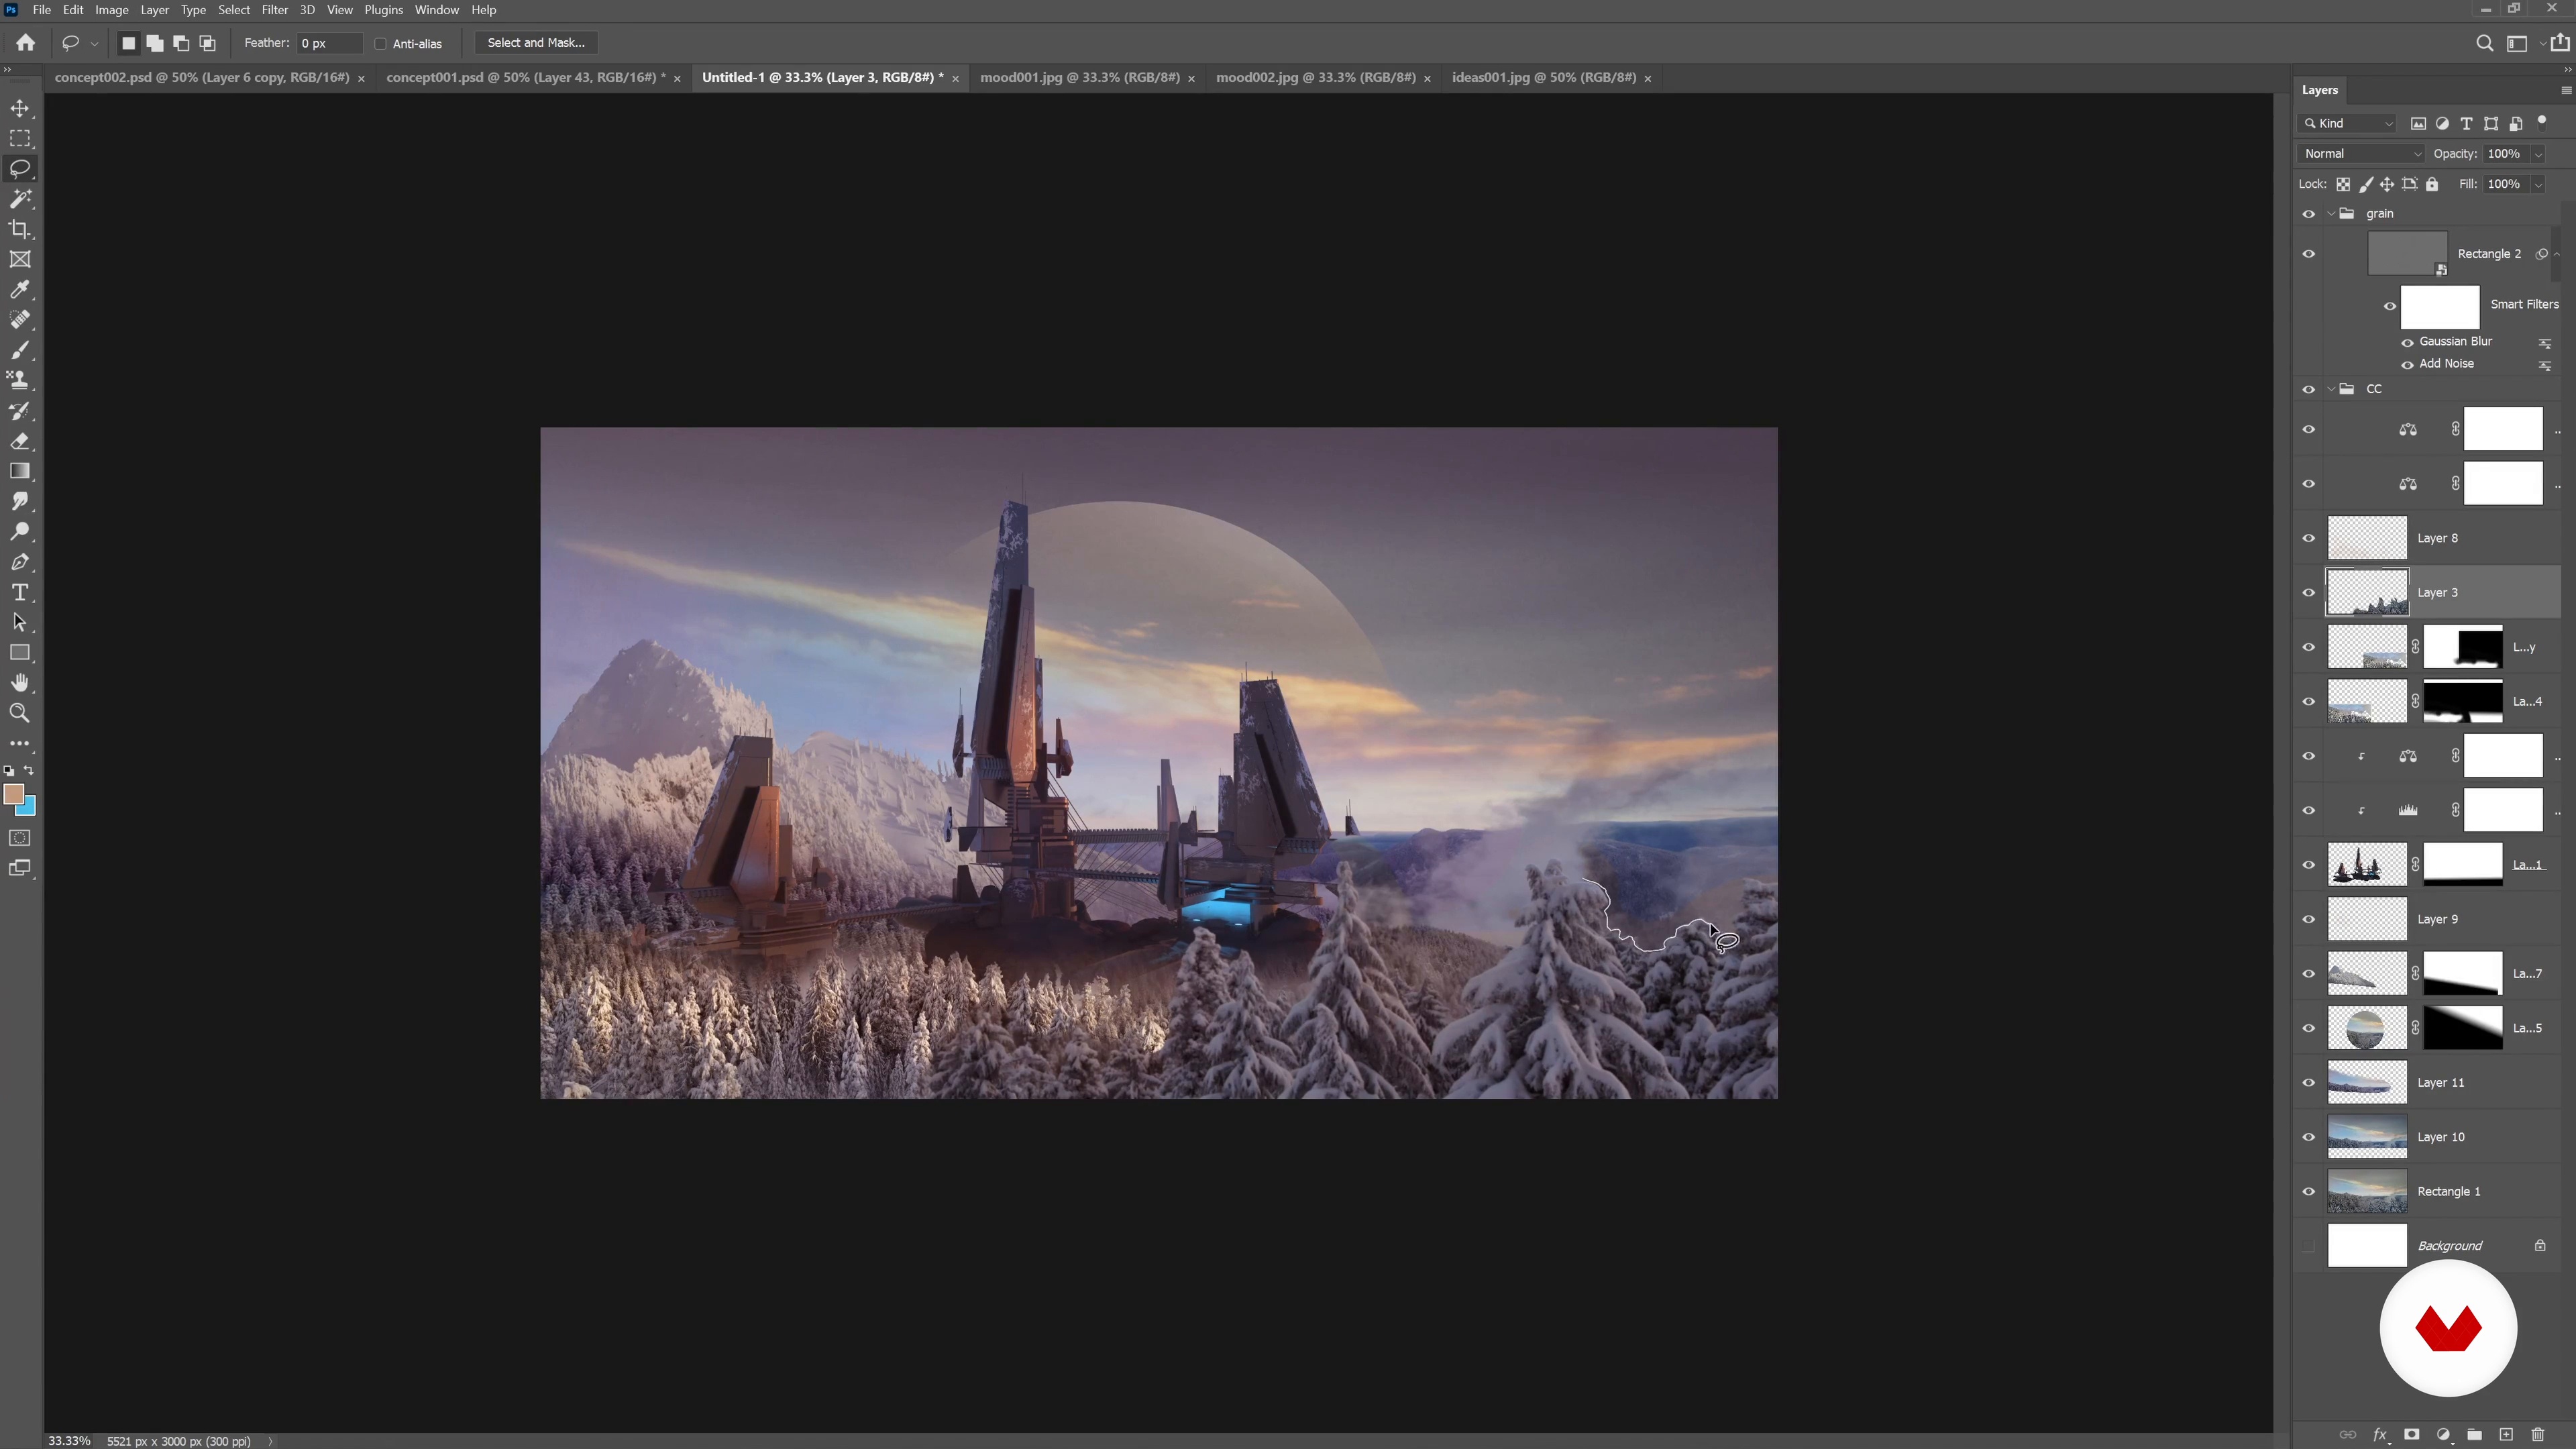The width and height of the screenshot is (2576, 1449).
Task: Select the Magic Wand tool
Action: click(x=20, y=199)
